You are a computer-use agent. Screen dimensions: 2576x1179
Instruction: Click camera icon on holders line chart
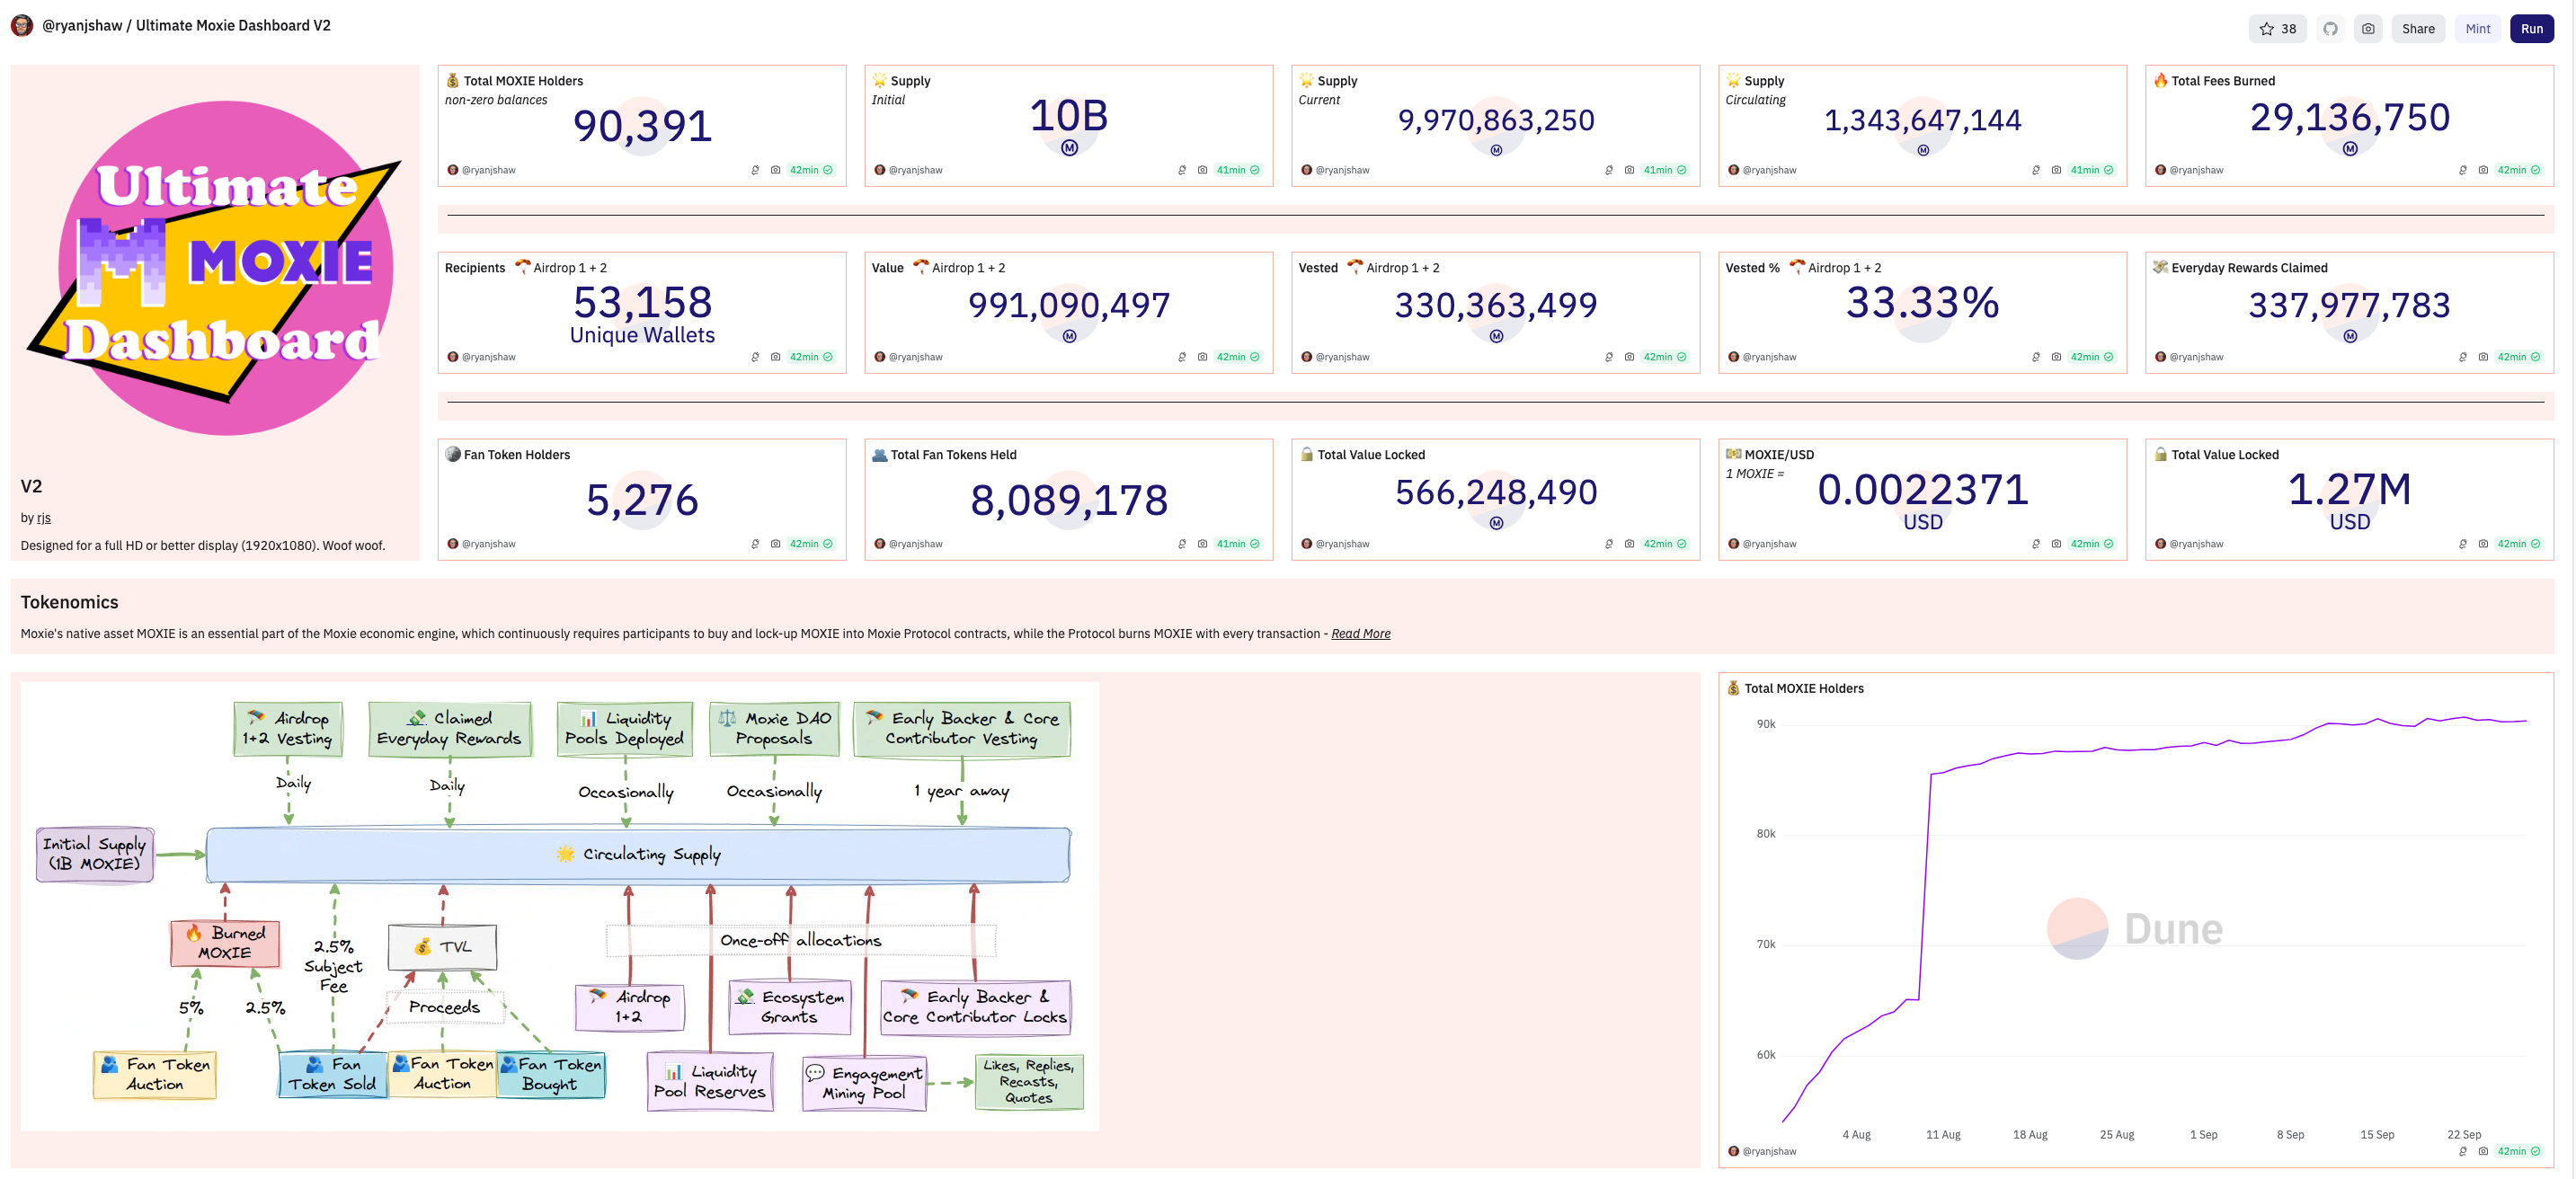(x=2483, y=1151)
